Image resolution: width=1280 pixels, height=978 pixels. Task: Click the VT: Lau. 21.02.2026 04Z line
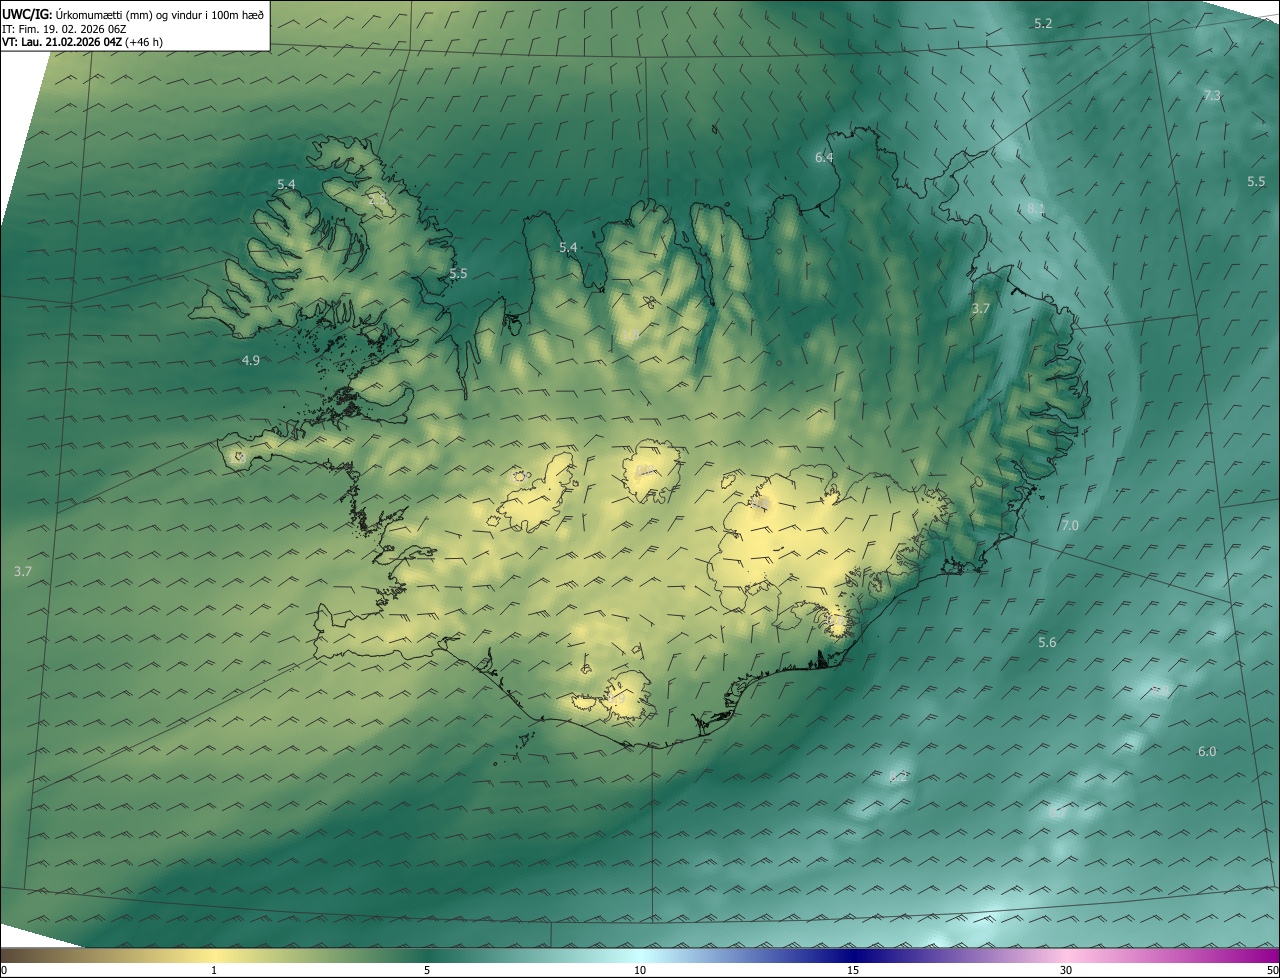(x=82, y=43)
